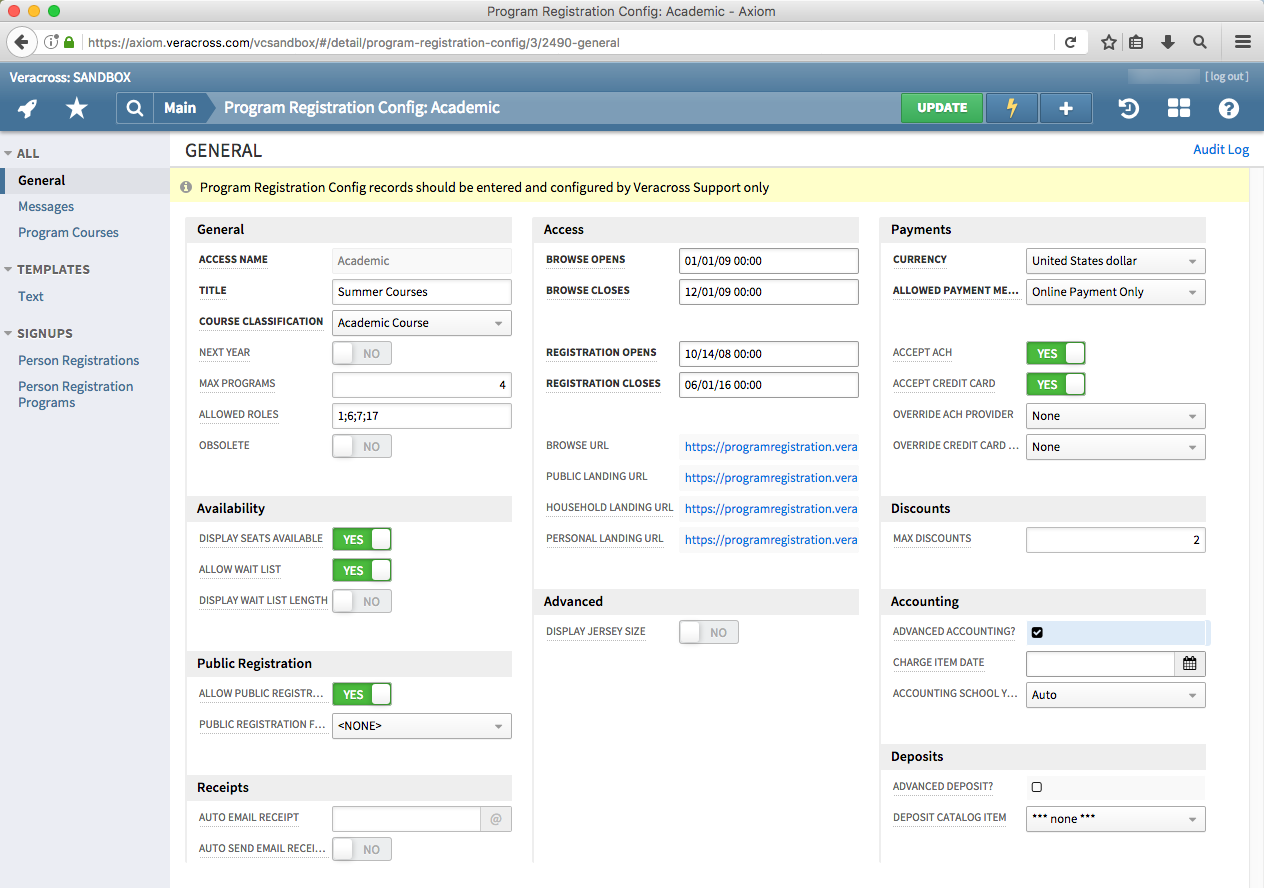The width and height of the screenshot is (1264, 888).
Task: Open Axiom search with the magnifier icon
Action: (134, 108)
